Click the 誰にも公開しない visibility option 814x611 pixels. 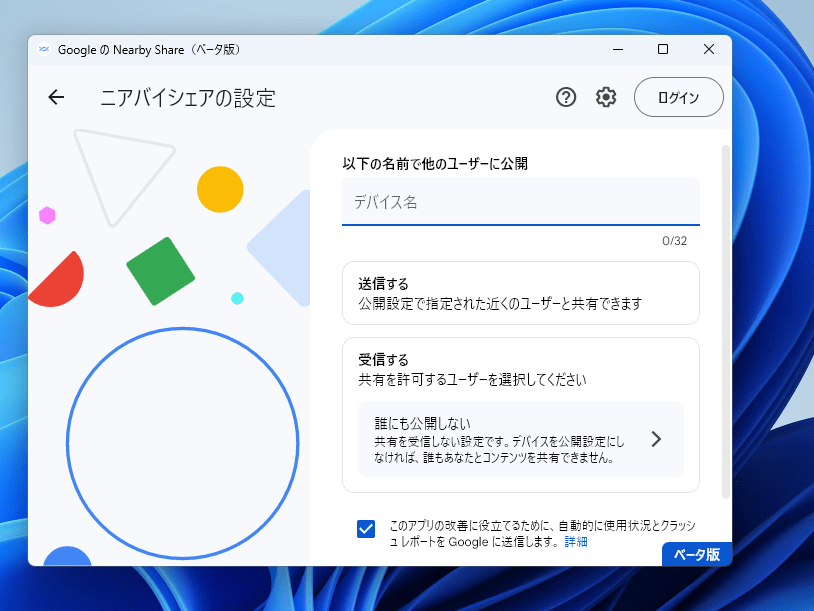coord(521,439)
